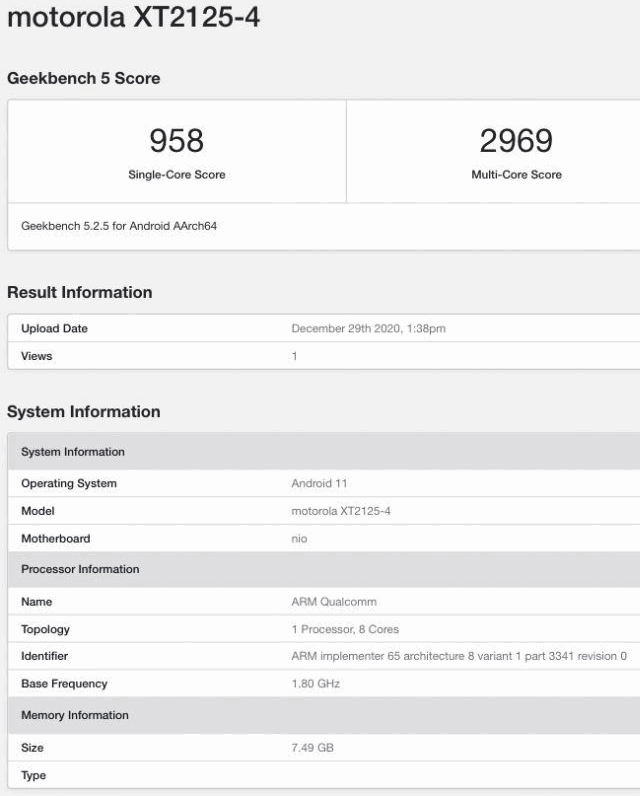
Task: Click the large 'System Information' section heading
Action: coord(84,412)
